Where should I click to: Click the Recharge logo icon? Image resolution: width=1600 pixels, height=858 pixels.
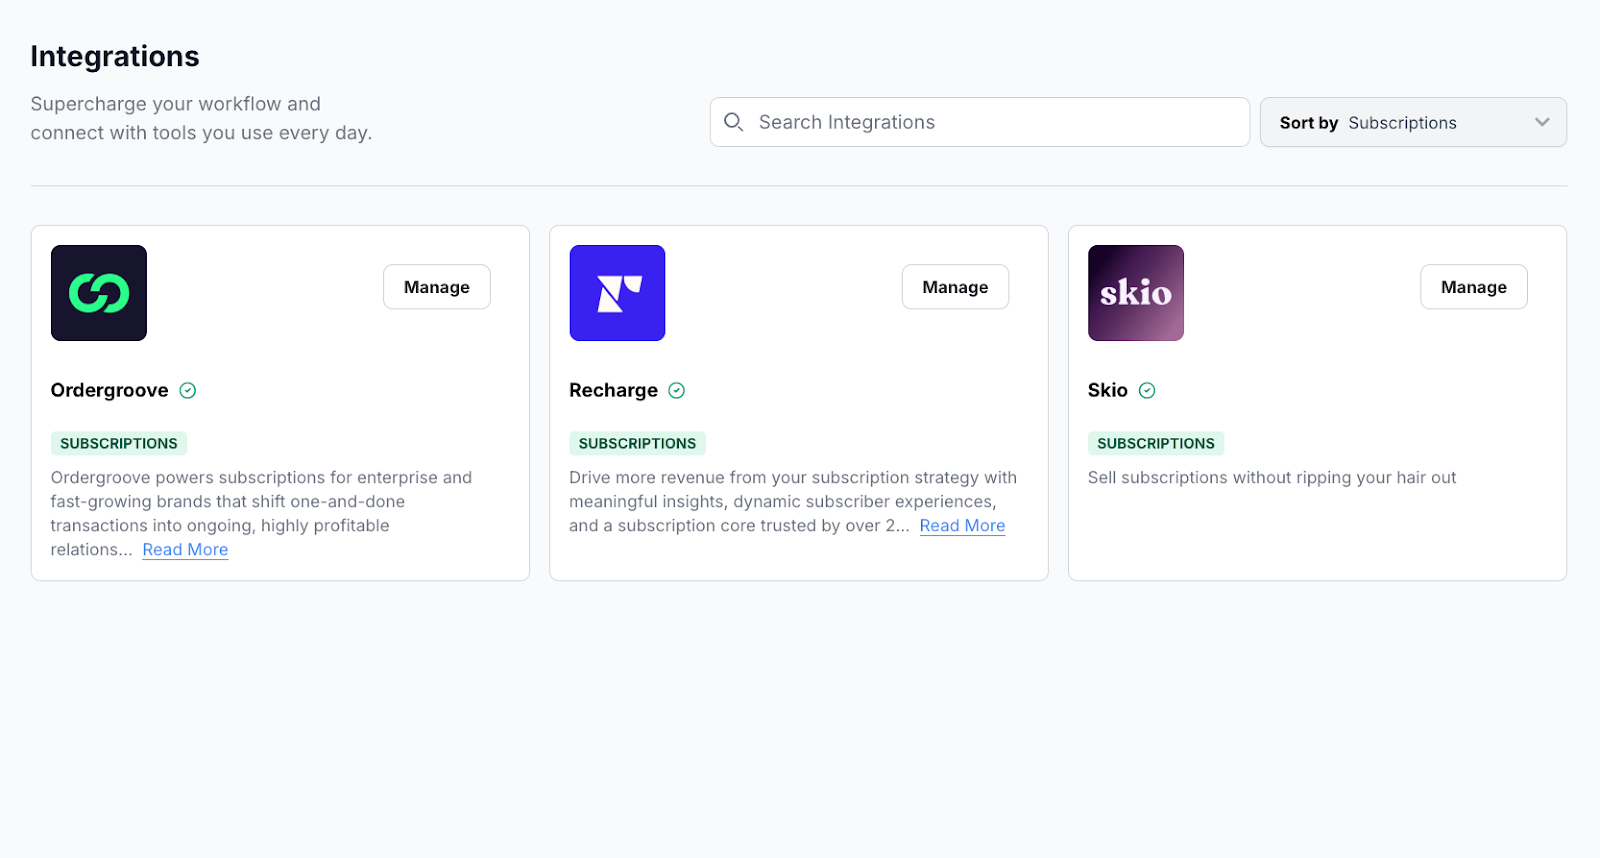(x=617, y=293)
